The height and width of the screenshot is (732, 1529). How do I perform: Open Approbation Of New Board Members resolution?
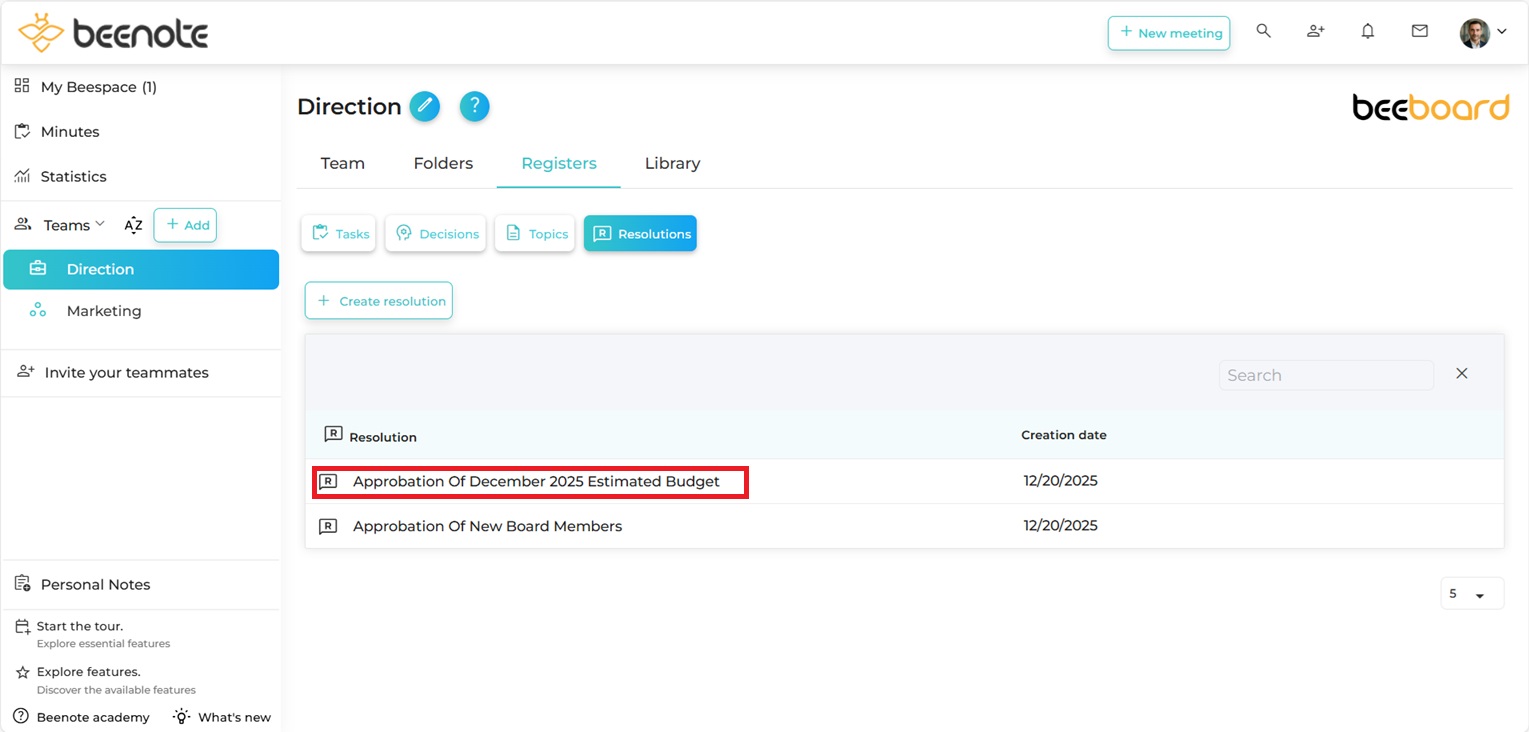click(x=487, y=526)
